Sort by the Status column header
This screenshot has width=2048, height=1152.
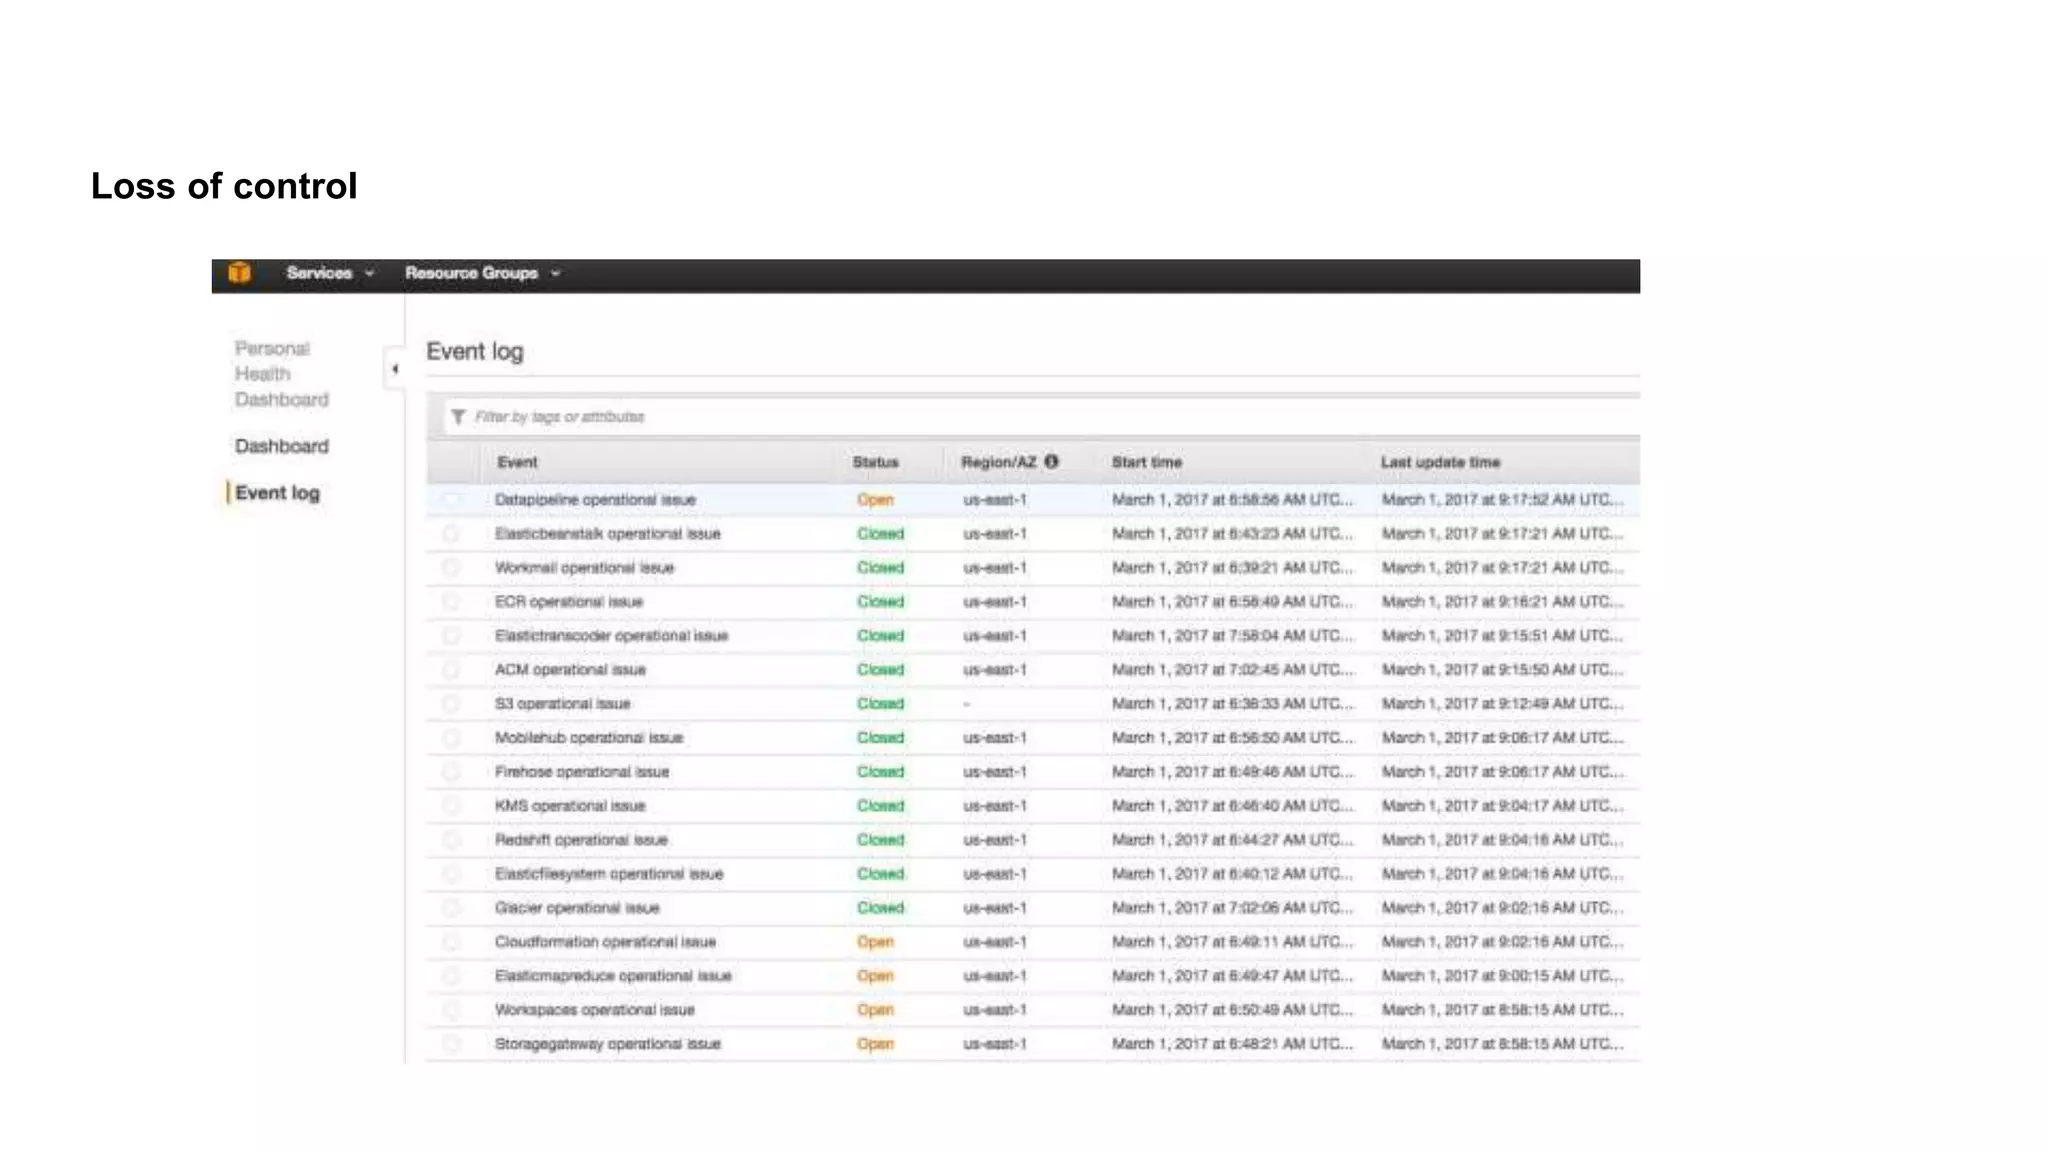(875, 462)
